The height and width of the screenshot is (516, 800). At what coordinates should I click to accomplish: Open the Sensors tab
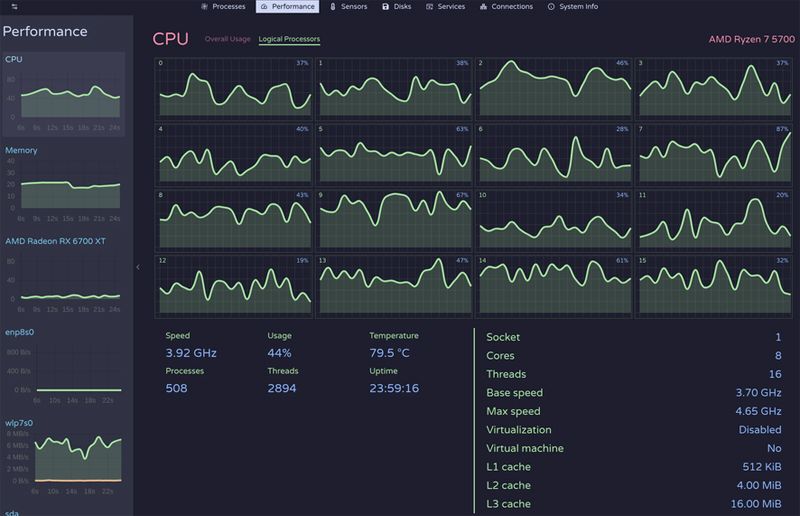pos(348,7)
